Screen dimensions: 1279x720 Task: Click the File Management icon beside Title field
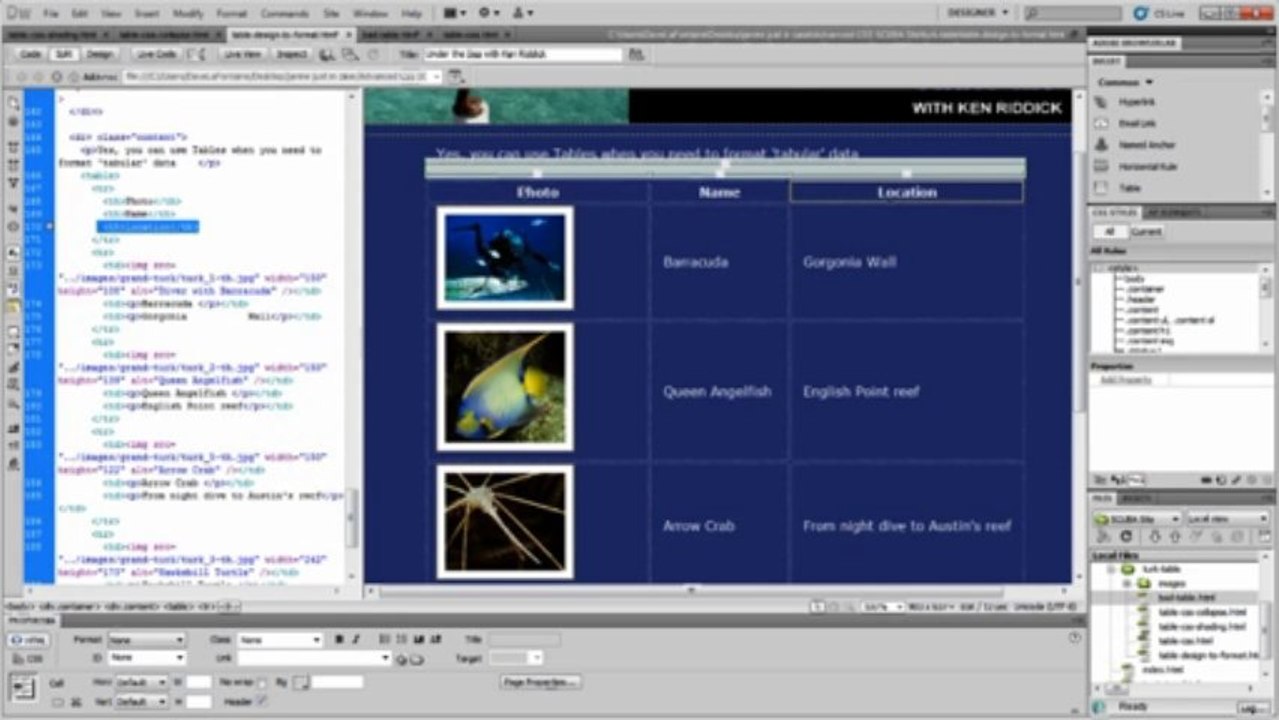pyautogui.click(x=636, y=54)
